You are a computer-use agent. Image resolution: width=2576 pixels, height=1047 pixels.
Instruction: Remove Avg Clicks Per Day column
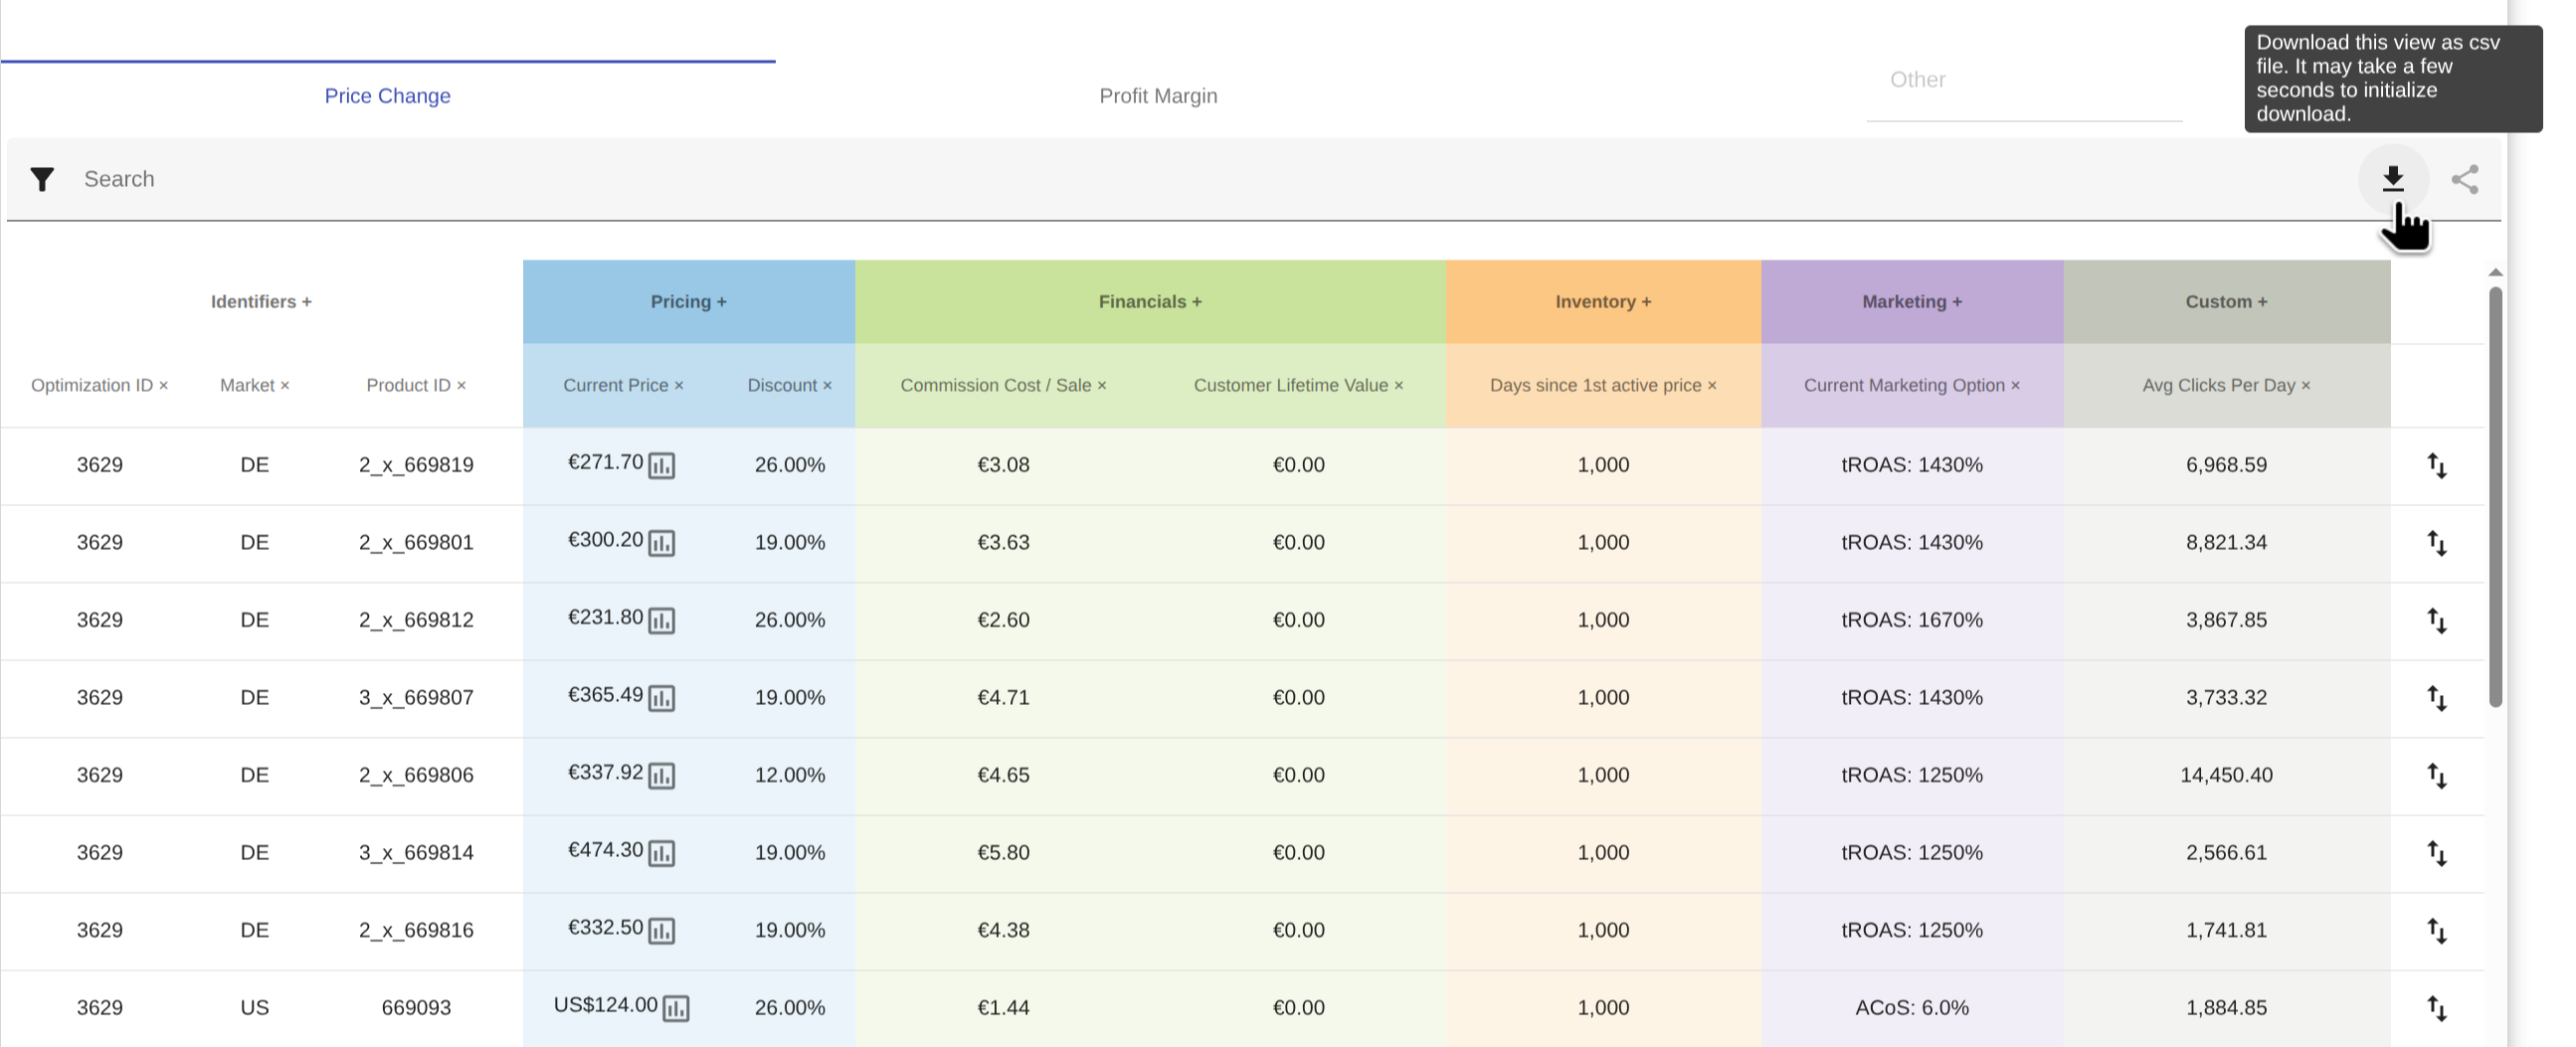coord(2306,386)
